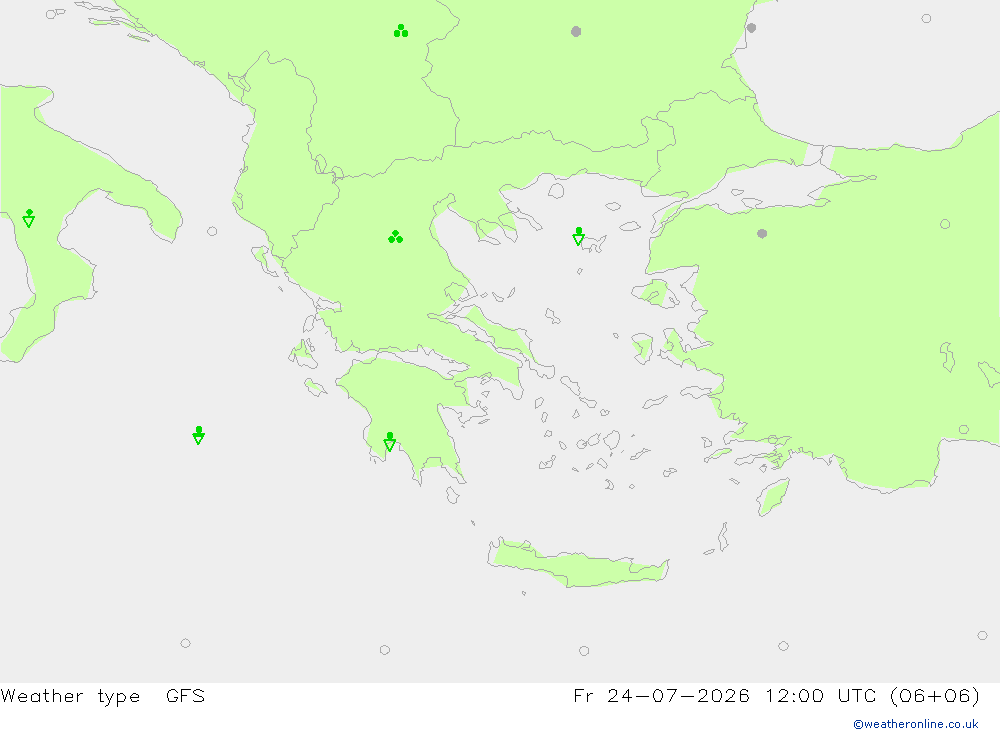Screen dimensions: 1000x733
Task: Click the 'Fr 24-07-2026 12:00 UTC (06+06)' timestamp
Action: (x=776, y=695)
